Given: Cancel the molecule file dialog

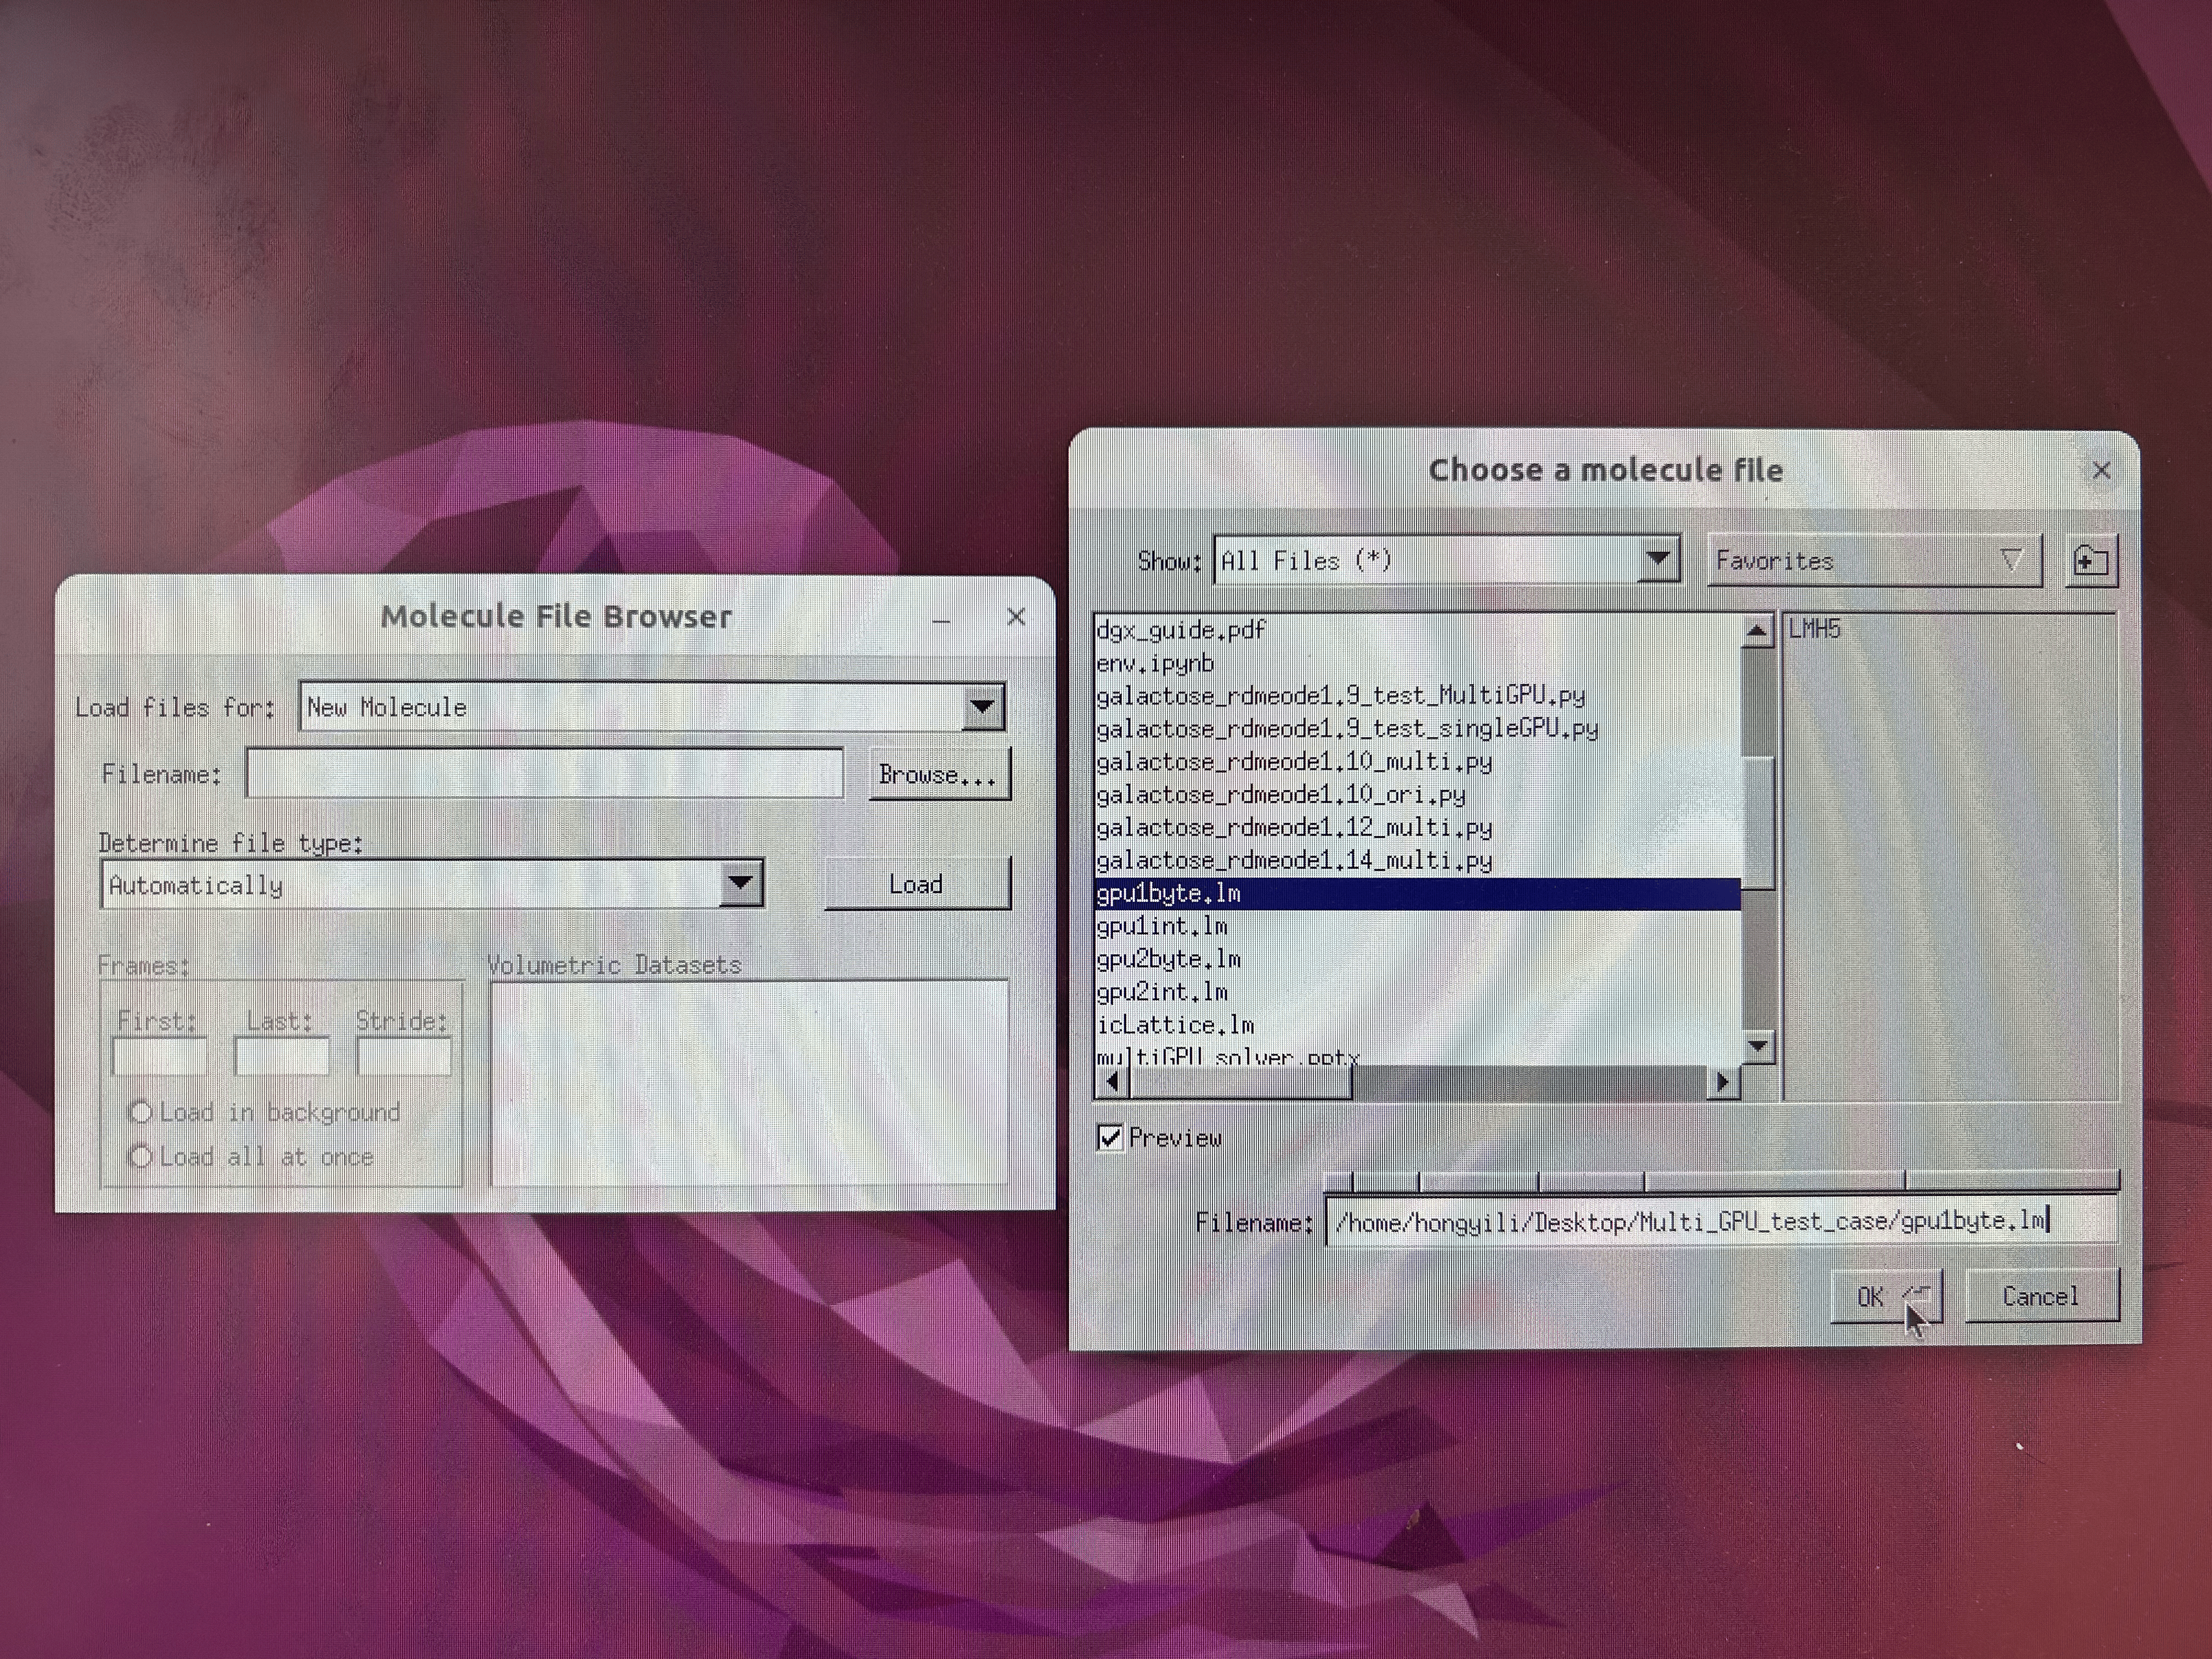Looking at the screenshot, I should pos(2041,1297).
